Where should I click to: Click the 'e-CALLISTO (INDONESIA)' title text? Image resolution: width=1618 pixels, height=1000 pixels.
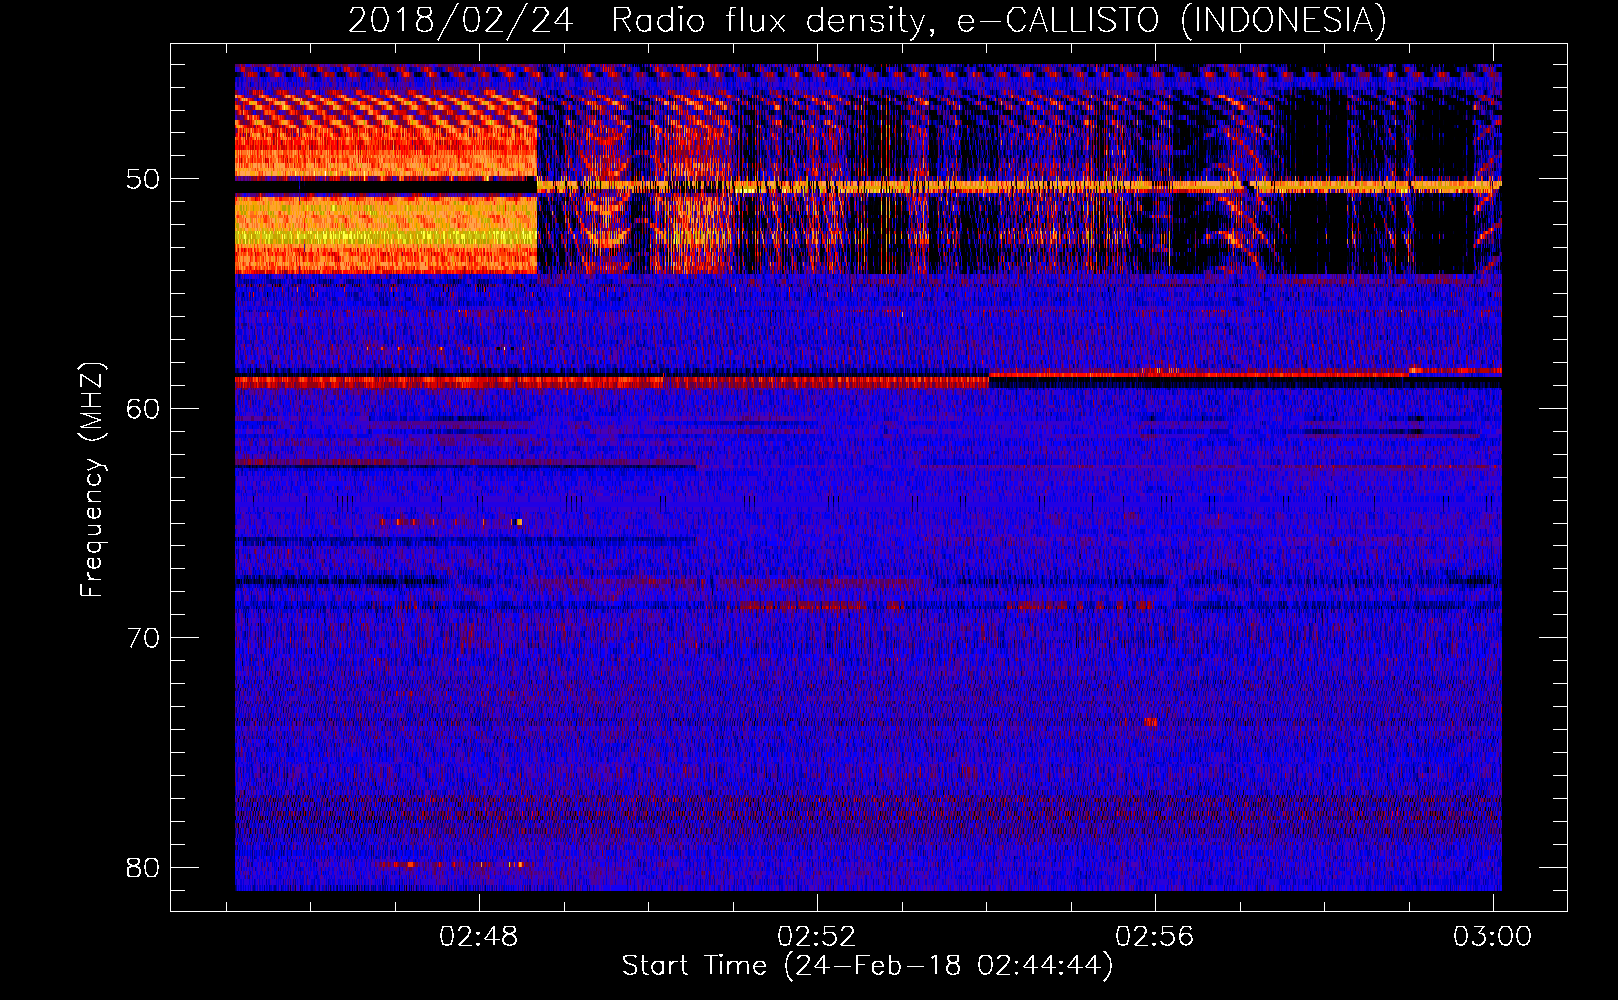click(x=1171, y=20)
